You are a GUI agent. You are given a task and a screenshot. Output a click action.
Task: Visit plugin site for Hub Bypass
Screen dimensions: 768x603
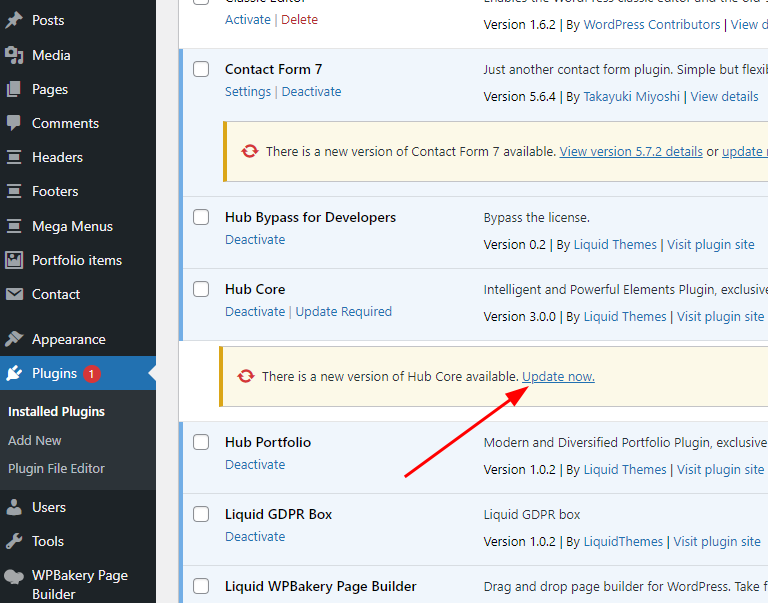[x=710, y=244]
